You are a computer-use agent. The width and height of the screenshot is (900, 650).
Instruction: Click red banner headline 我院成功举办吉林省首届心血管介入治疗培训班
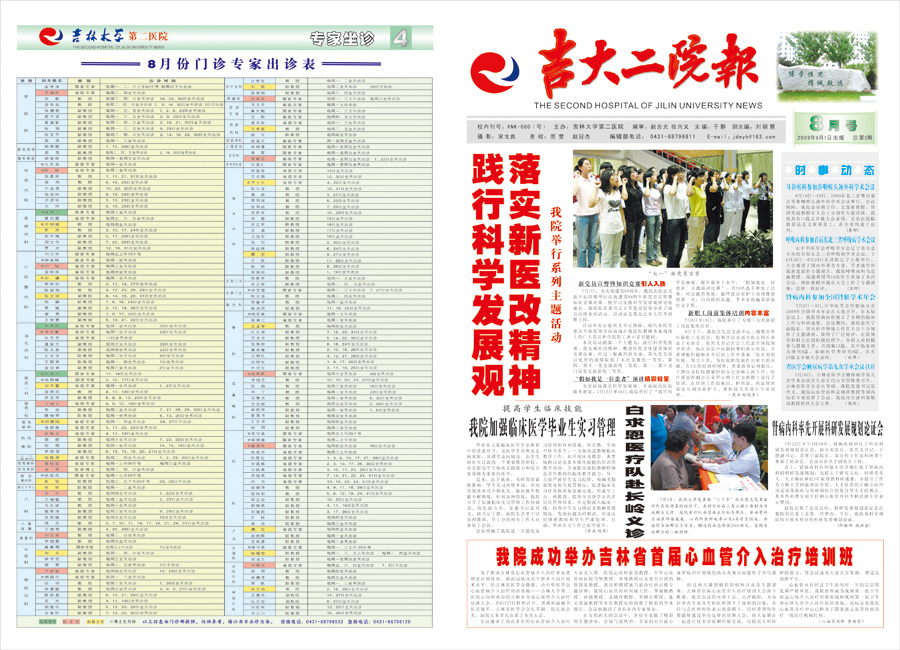point(674,556)
